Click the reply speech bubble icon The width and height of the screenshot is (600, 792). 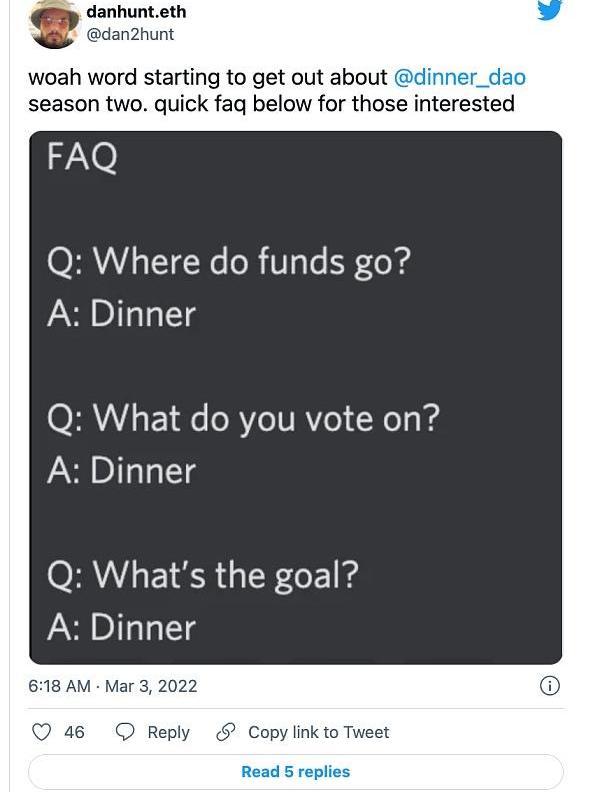(125, 732)
